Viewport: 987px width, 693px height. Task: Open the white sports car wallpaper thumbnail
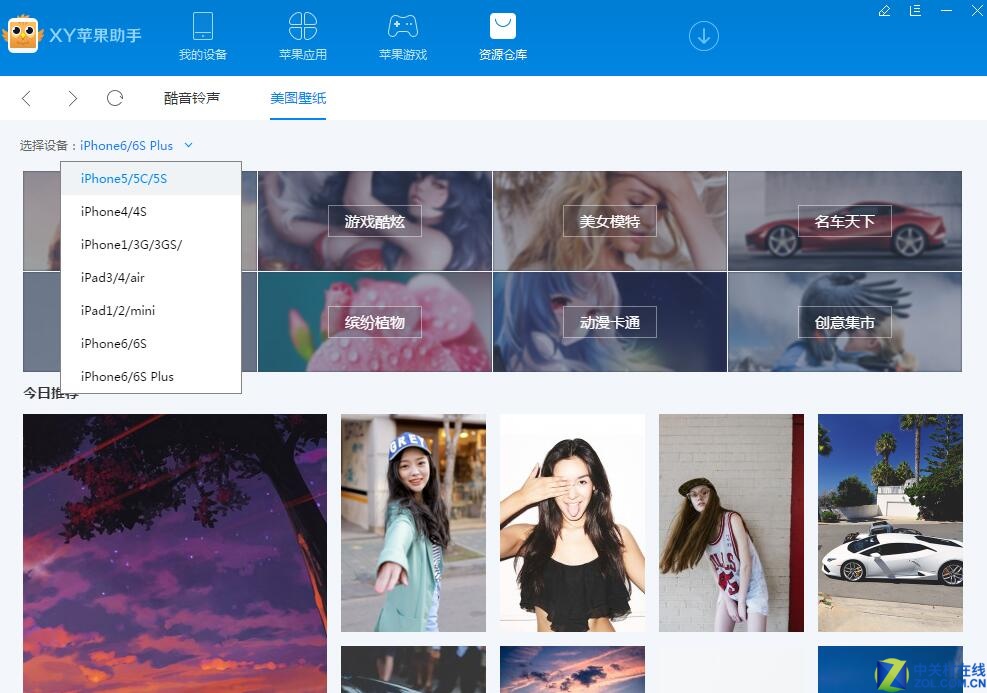(890, 522)
